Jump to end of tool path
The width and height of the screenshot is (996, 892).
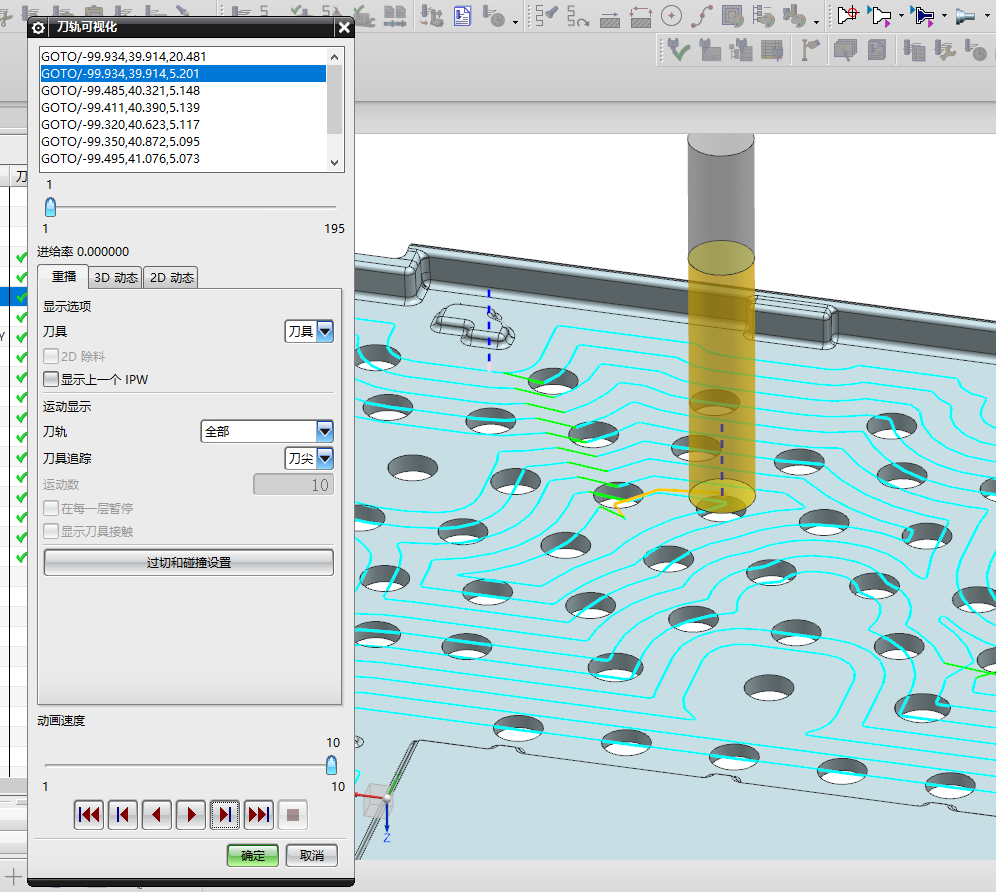point(258,815)
